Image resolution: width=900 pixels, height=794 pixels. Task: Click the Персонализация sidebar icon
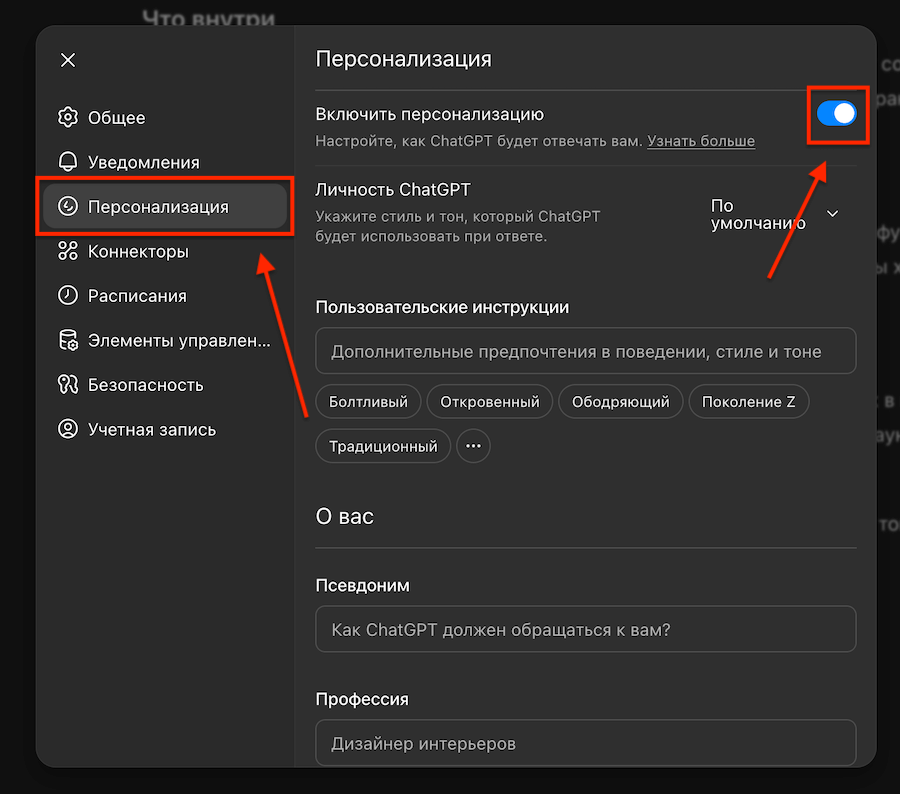(68, 206)
